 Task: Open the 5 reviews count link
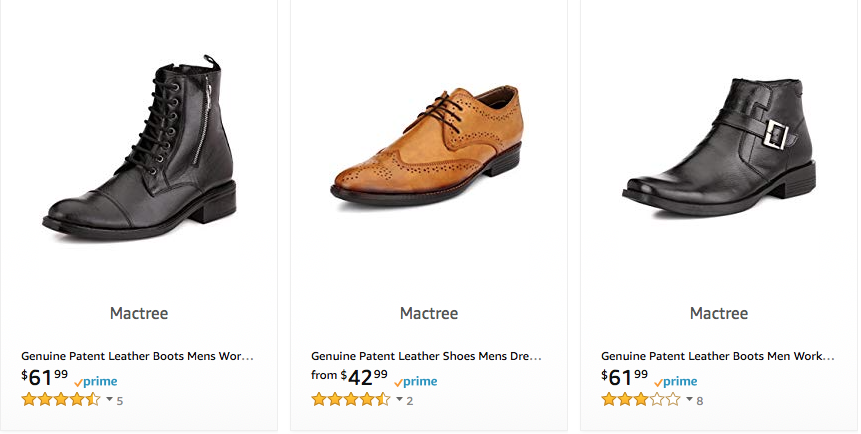(120, 401)
